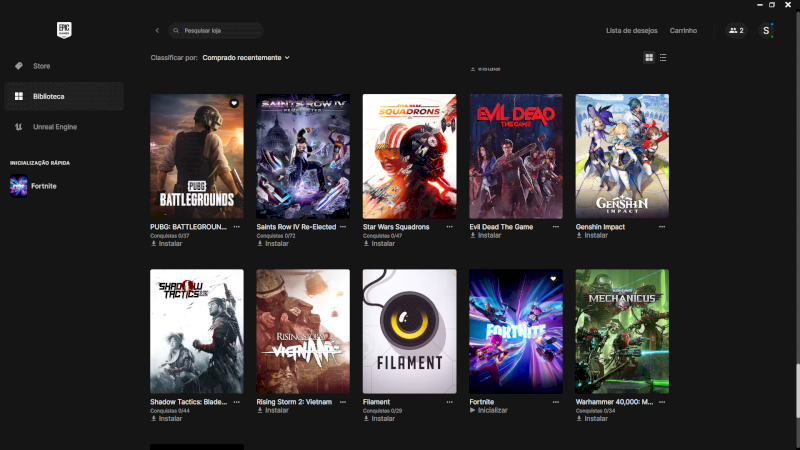800x450 pixels.
Task: Go back using the arrow icon
Action: click(157, 31)
